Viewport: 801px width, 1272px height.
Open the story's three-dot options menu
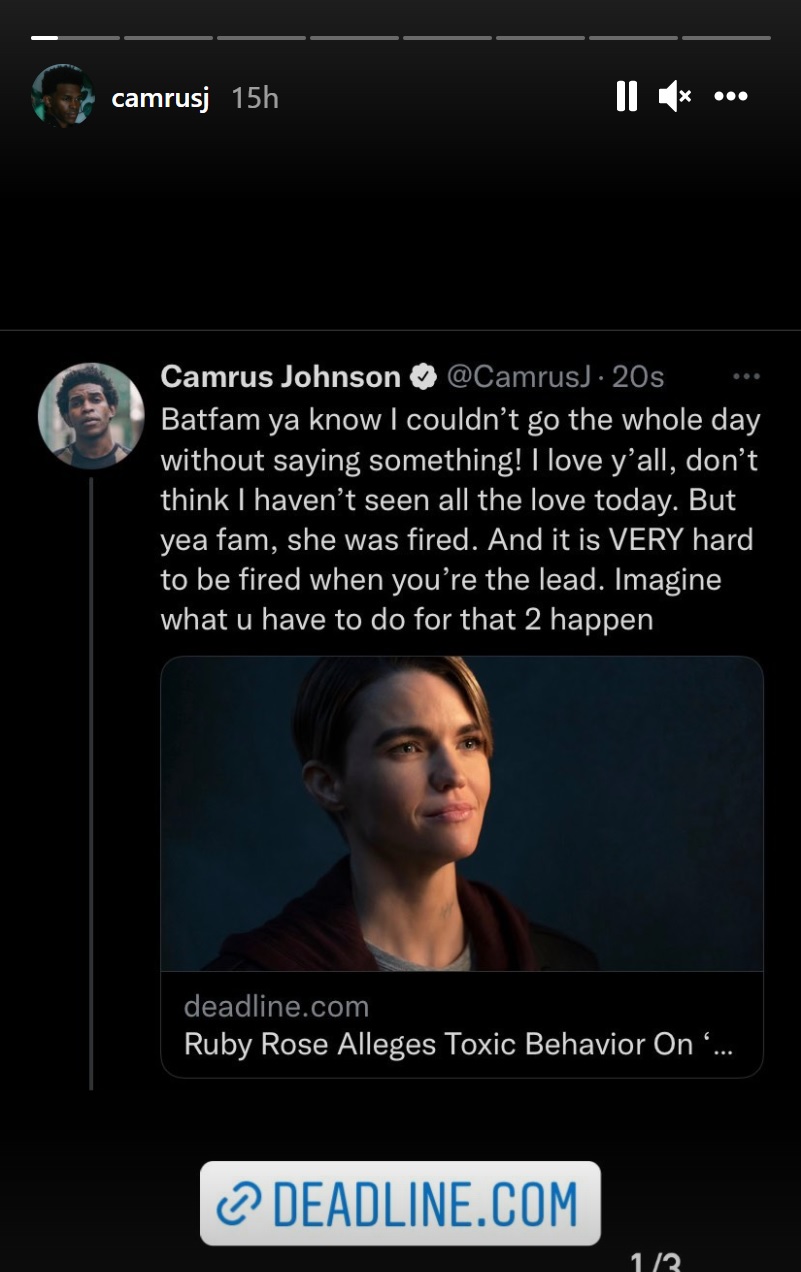click(731, 96)
